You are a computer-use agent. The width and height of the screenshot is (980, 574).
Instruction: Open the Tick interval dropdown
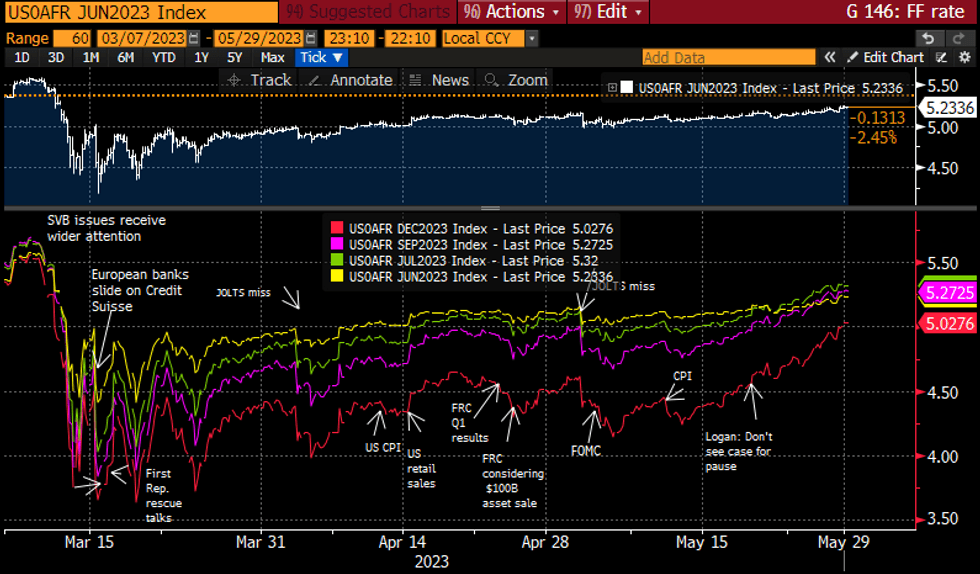click(x=322, y=57)
